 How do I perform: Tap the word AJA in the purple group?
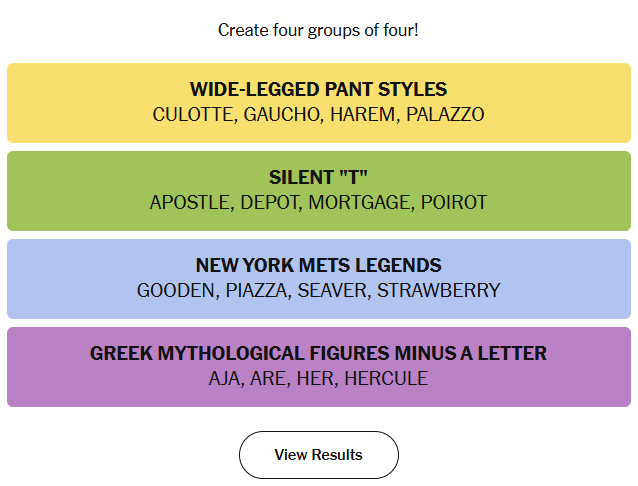tap(226, 378)
